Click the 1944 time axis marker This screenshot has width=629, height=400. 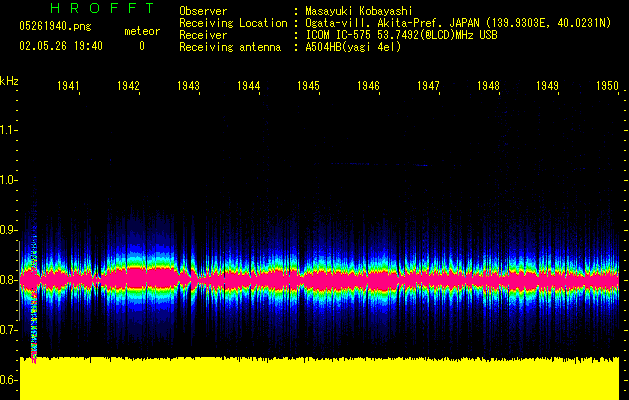[249, 85]
